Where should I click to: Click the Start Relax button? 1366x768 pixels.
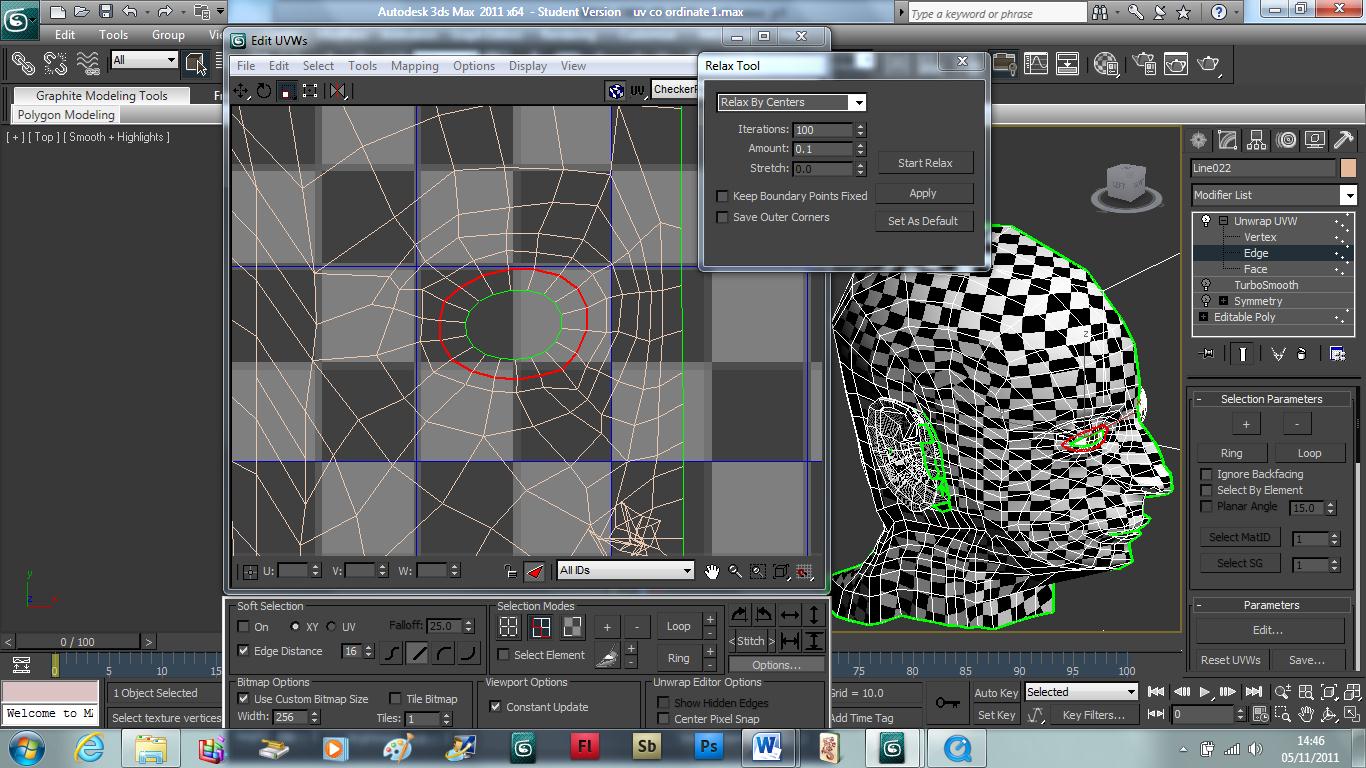(925, 162)
